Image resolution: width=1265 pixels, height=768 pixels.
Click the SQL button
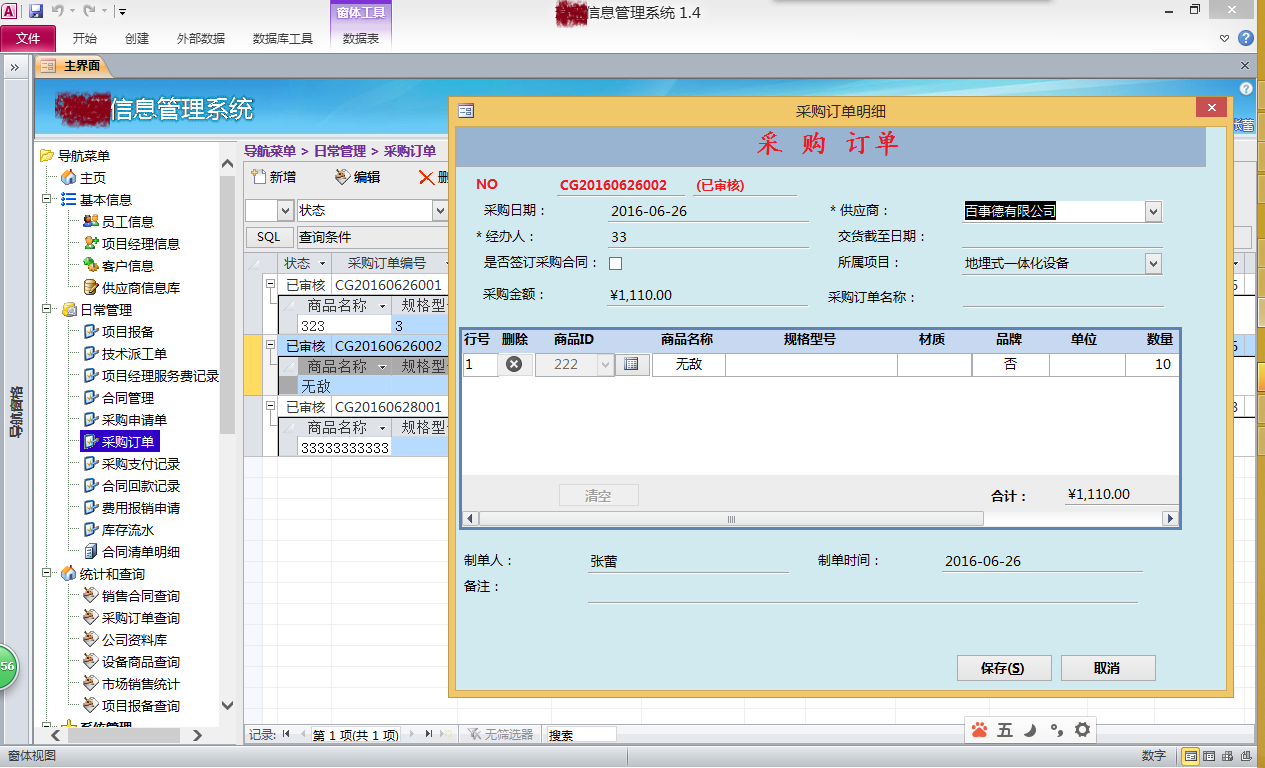[269, 237]
